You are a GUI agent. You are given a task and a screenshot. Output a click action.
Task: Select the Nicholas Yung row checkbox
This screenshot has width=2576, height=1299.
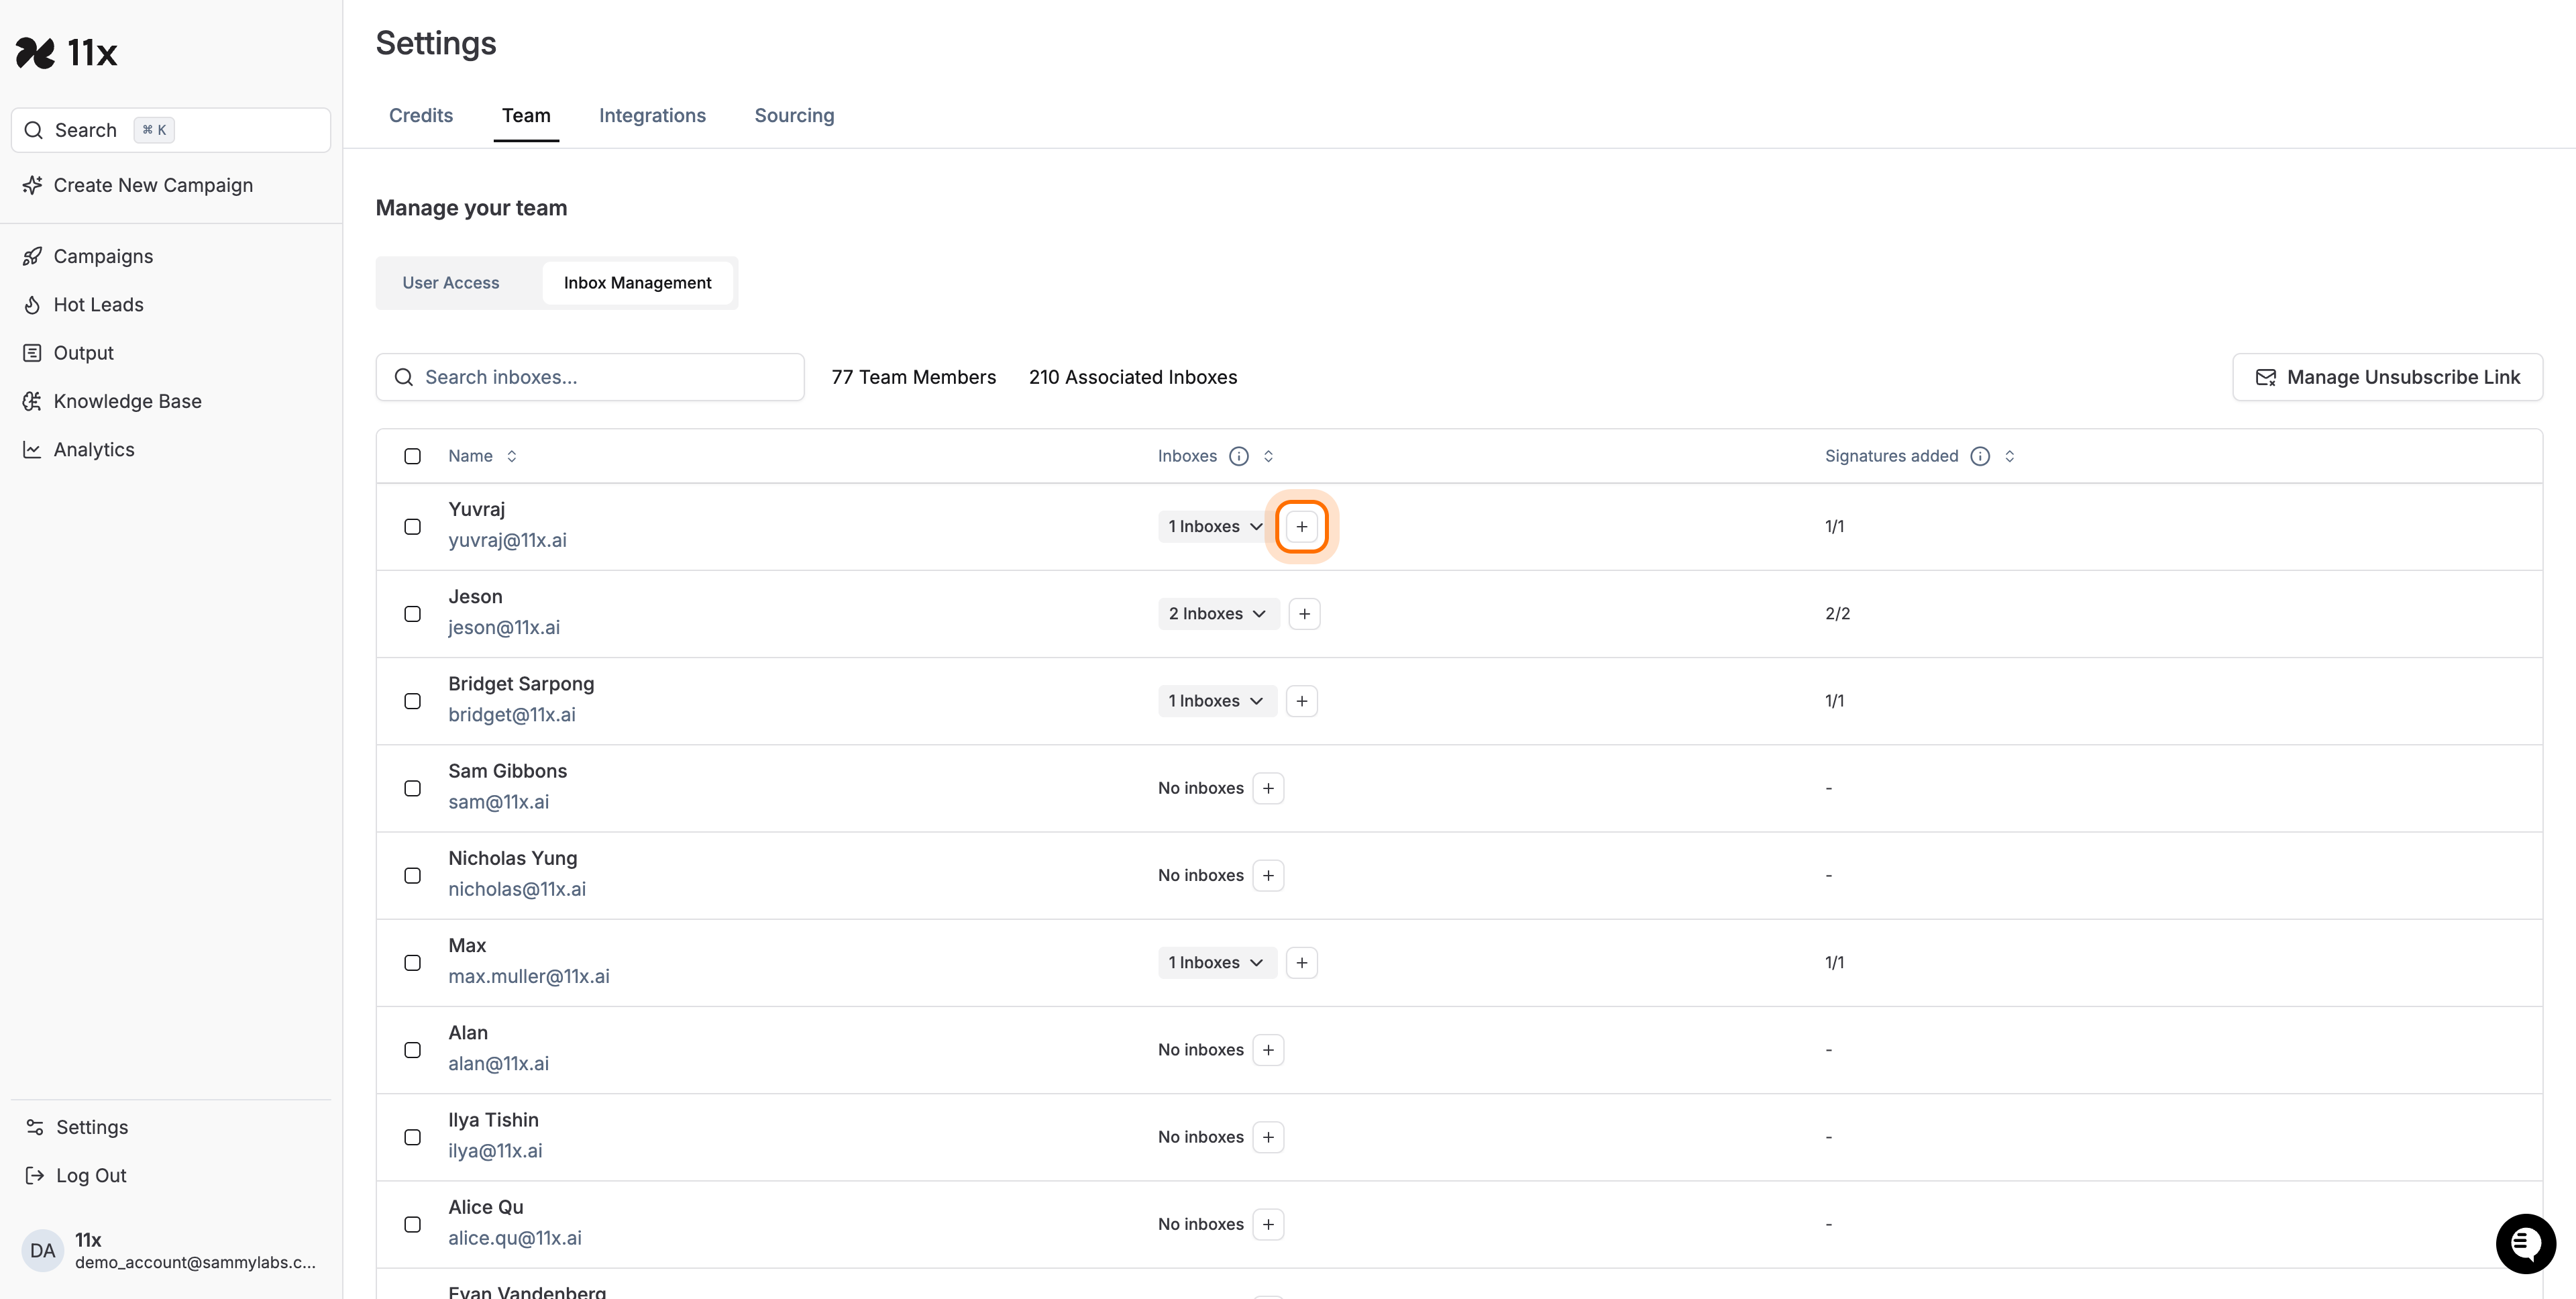(x=412, y=875)
